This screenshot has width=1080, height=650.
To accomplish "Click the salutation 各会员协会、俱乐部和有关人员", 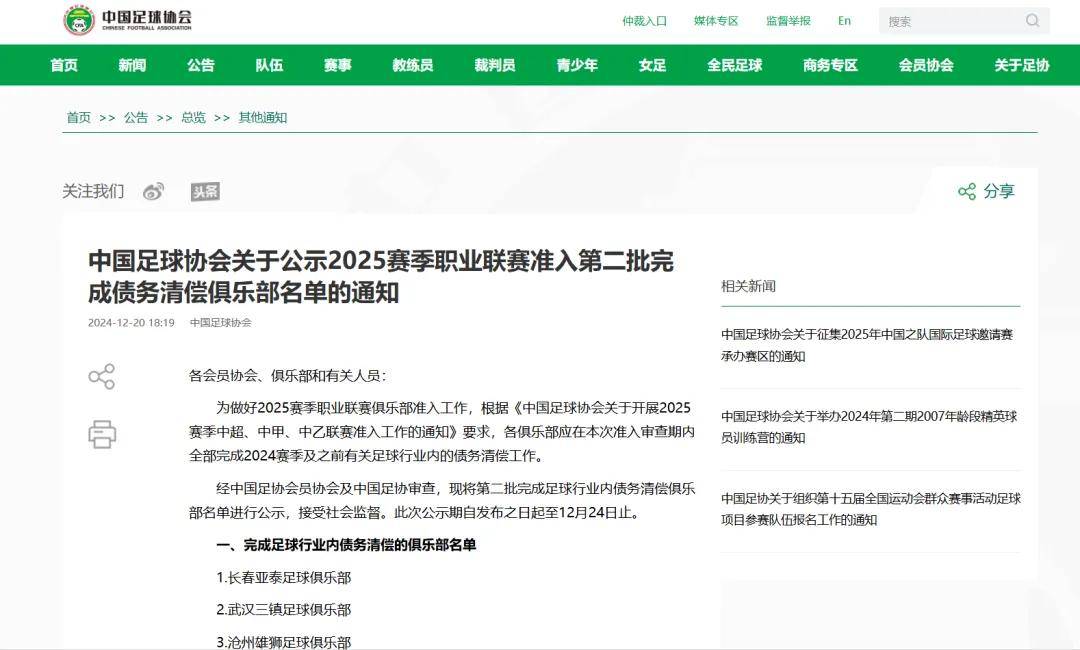I will 288,376.
